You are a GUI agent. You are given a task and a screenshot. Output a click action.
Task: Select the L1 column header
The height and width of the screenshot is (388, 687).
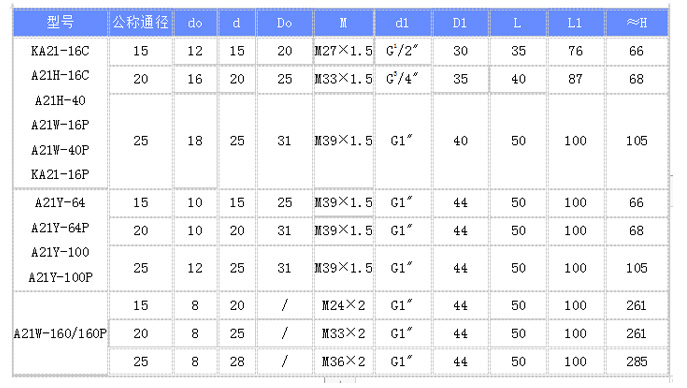[x=575, y=22]
